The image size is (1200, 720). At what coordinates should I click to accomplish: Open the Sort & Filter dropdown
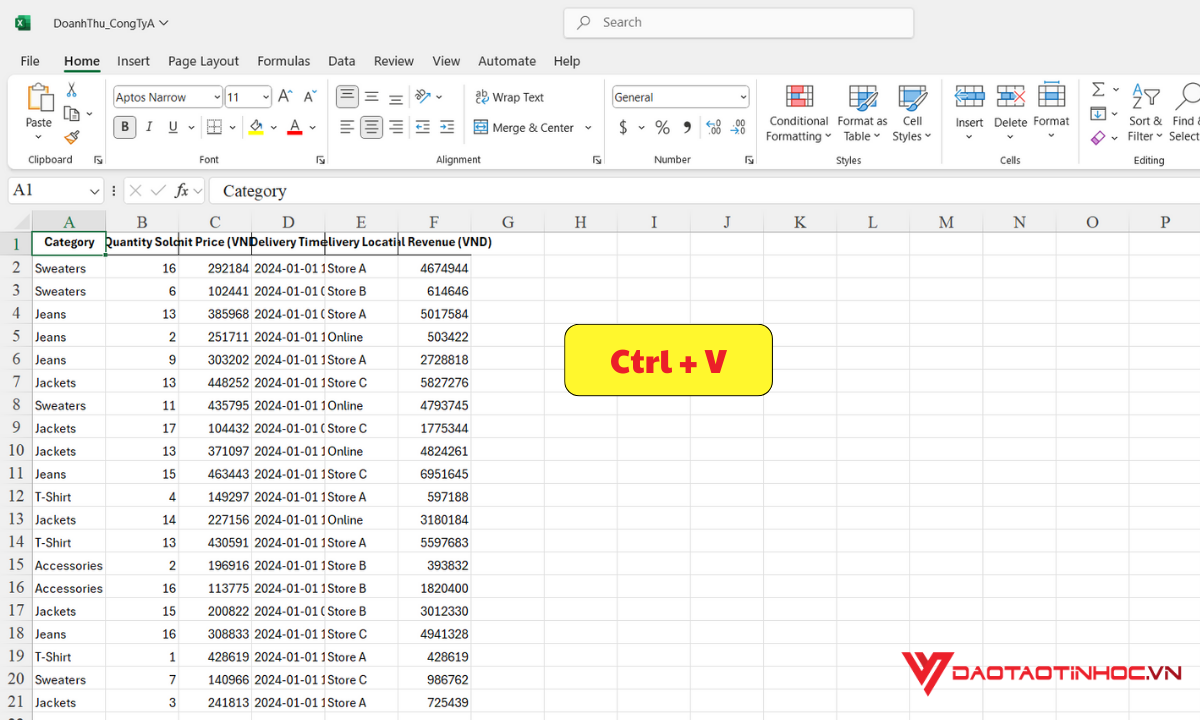click(1145, 113)
